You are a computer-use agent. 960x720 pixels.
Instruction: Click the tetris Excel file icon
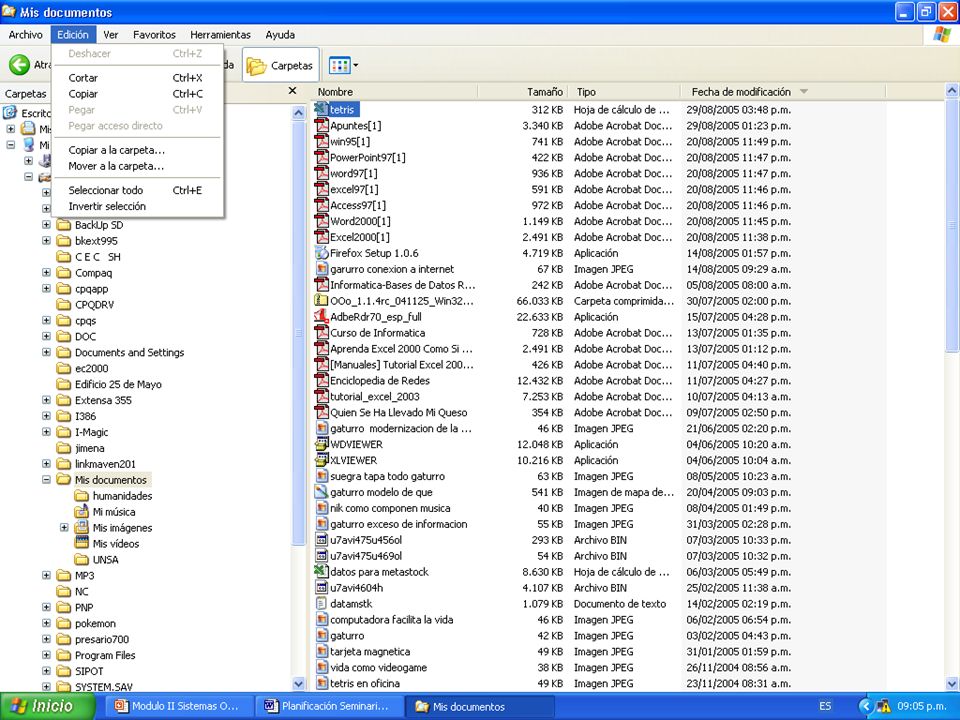[x=321, y=109]
